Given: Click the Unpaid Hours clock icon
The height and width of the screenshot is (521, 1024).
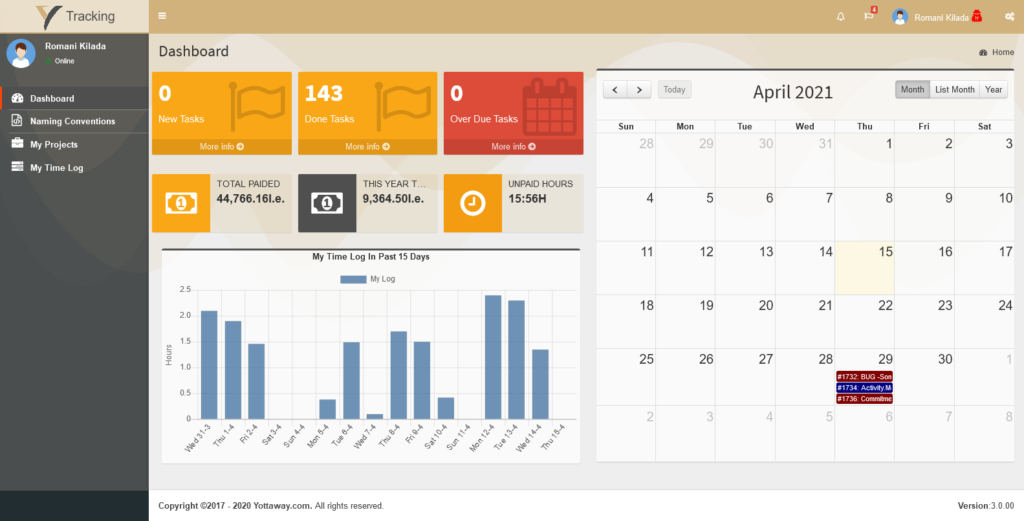Looking at the screenshot, I should [x=473, y=203].
